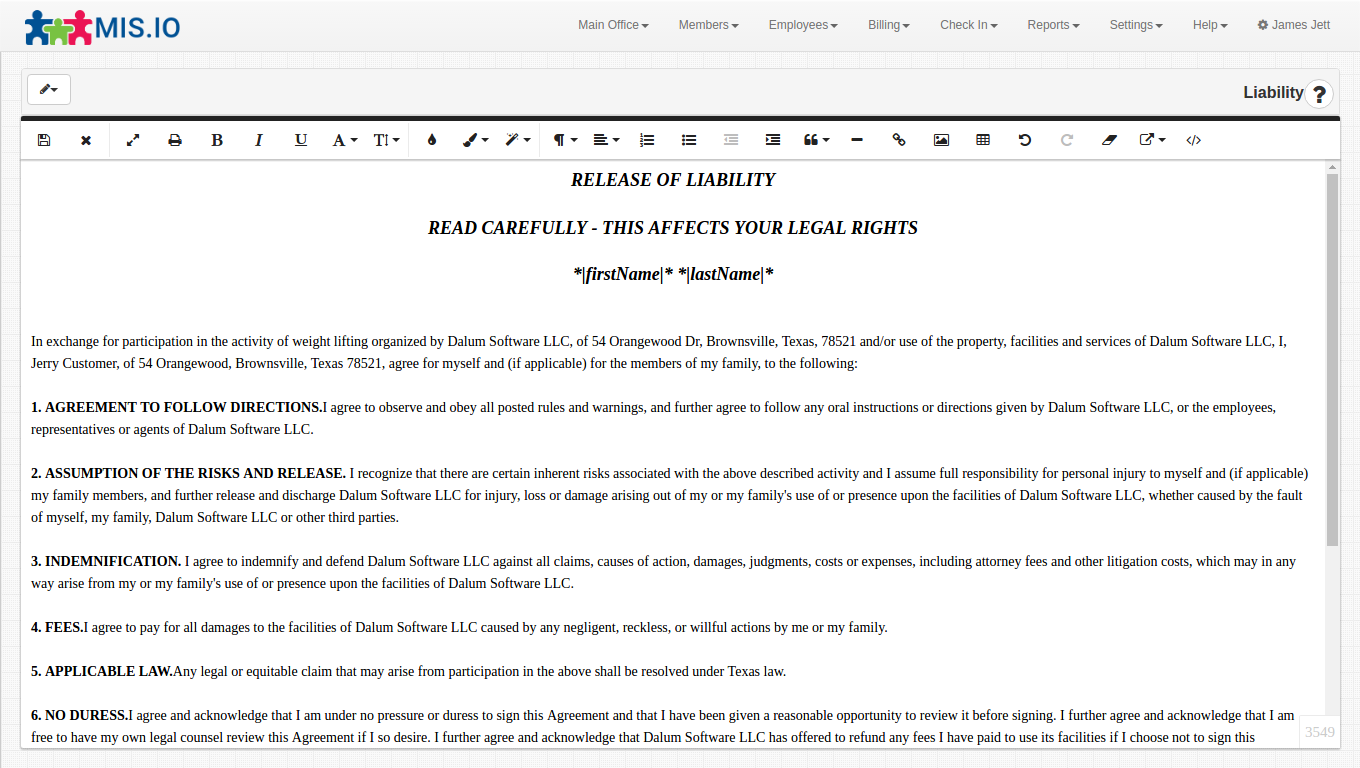The image size is (1360, 768).
Task: Switch to HTML code view
Action: (1193, 140)
